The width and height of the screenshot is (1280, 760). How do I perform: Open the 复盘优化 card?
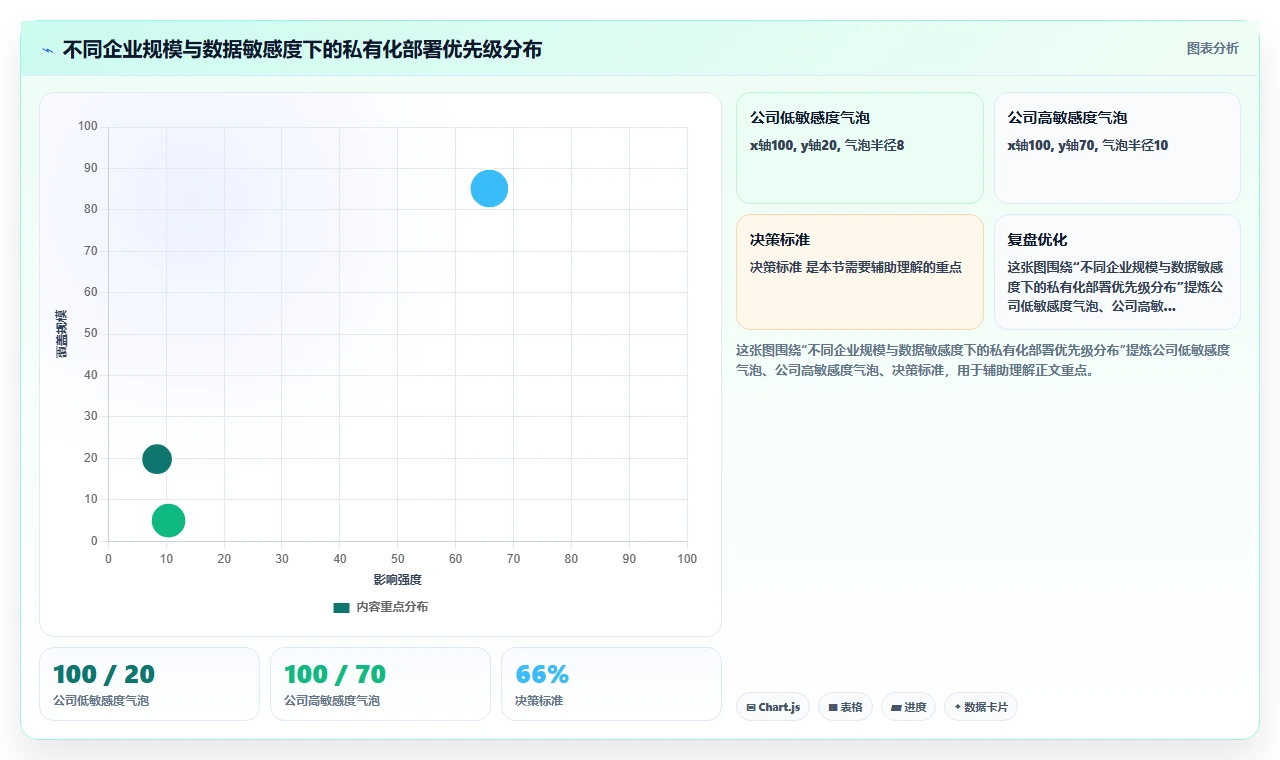click(1117, 271)
